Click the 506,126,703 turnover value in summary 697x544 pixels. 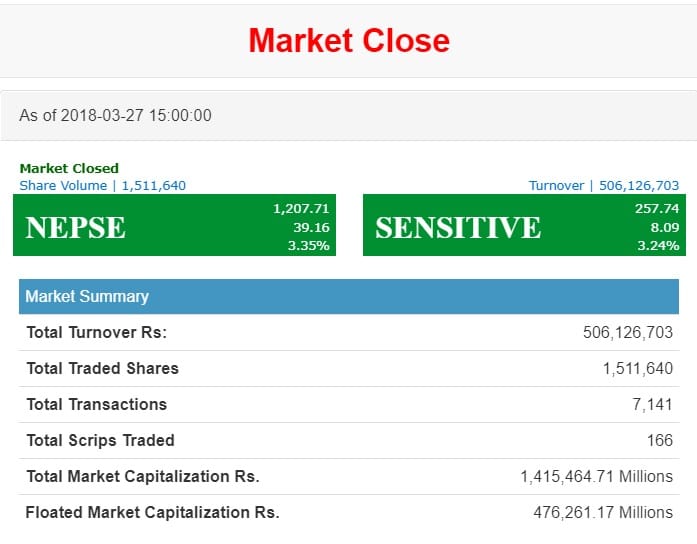628,332
